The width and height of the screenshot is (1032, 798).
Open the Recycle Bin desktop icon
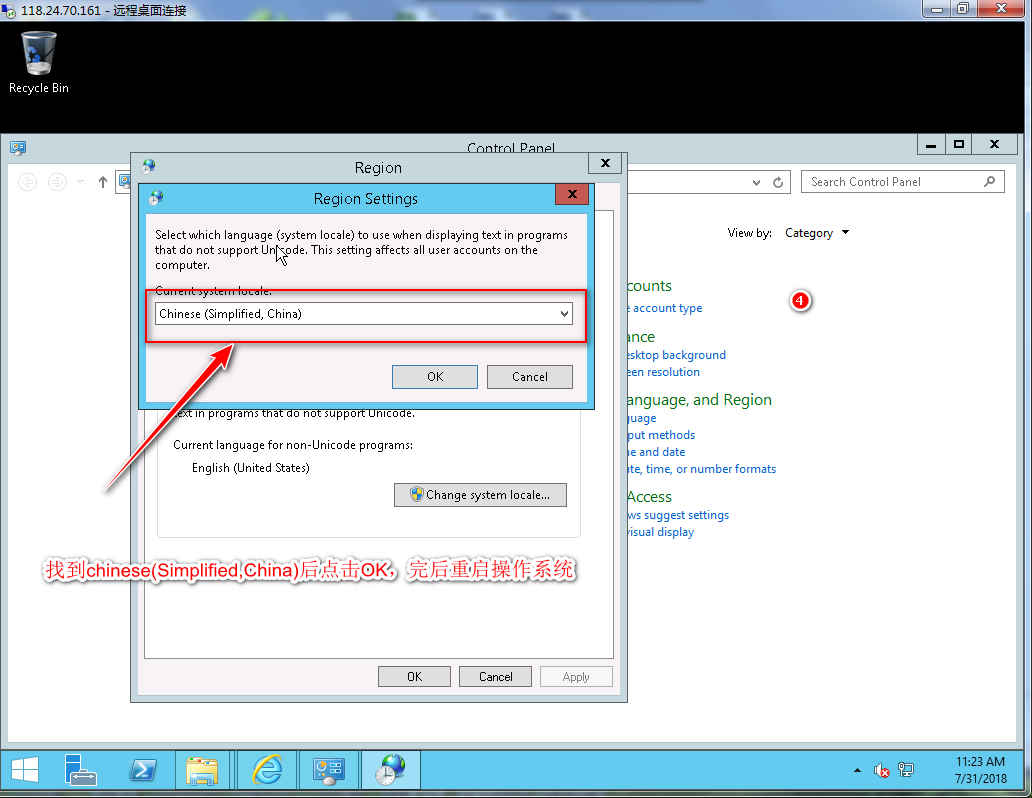[x=39, y=60]
